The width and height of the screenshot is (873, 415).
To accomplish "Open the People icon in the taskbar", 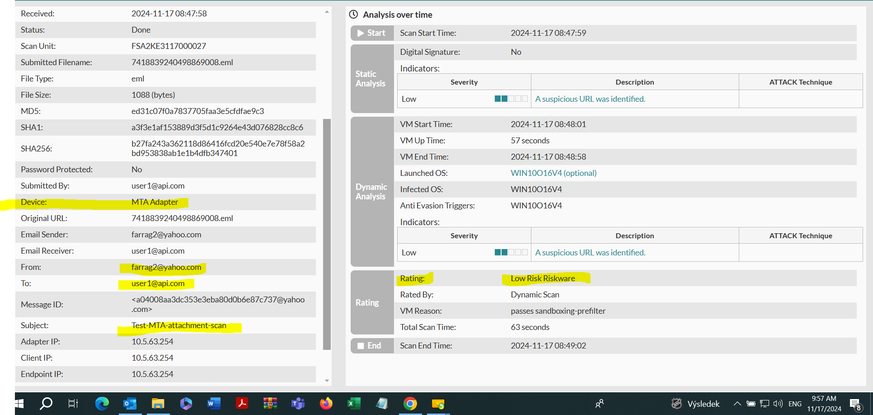I will point(600,404).
